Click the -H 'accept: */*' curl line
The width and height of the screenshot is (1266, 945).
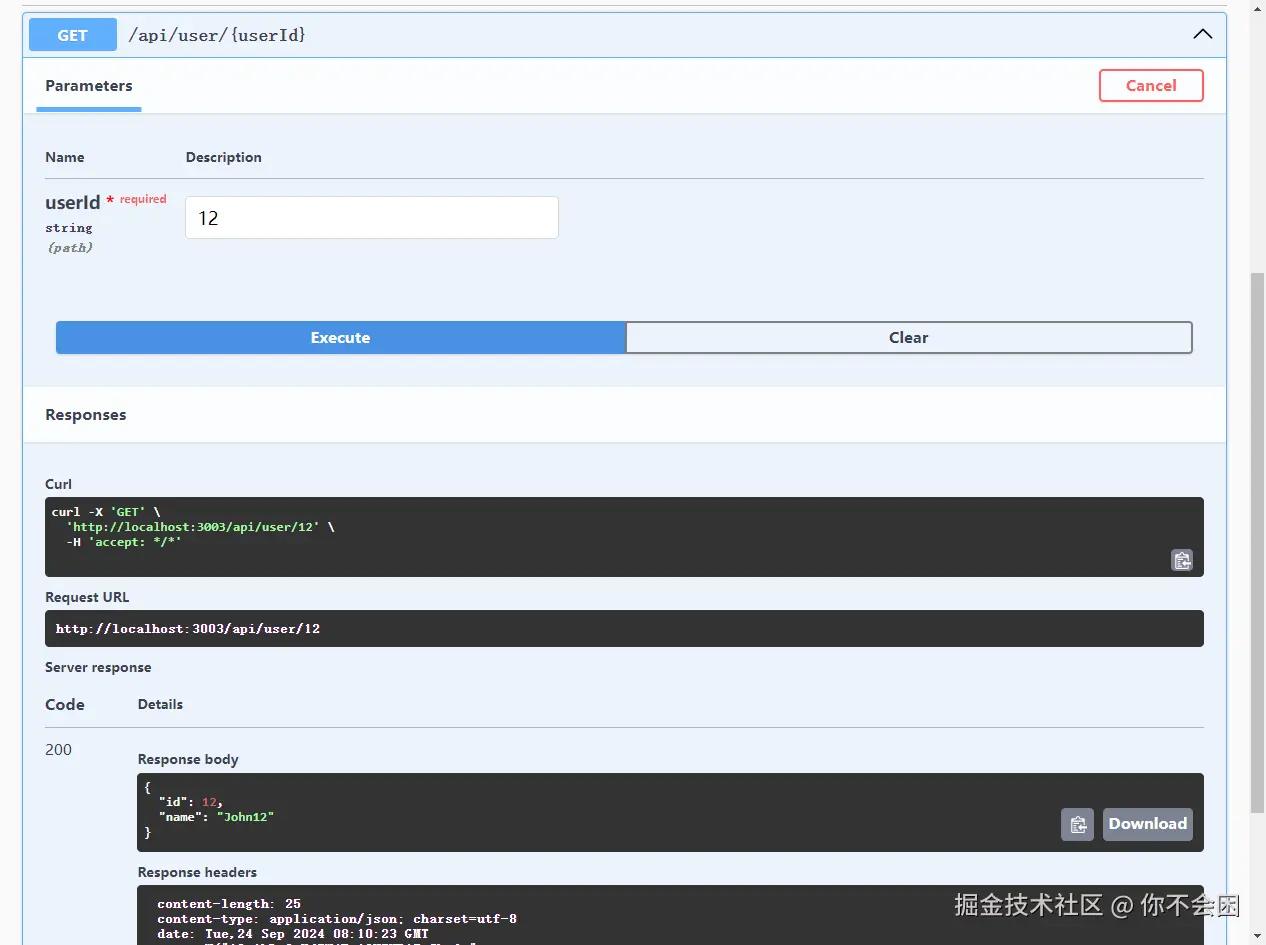[x=124, y=542]
